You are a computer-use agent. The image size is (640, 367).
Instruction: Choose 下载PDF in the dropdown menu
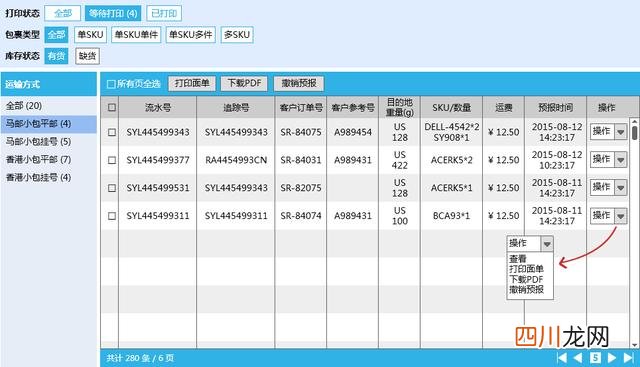pyautogui.click(x=526, y=280)
